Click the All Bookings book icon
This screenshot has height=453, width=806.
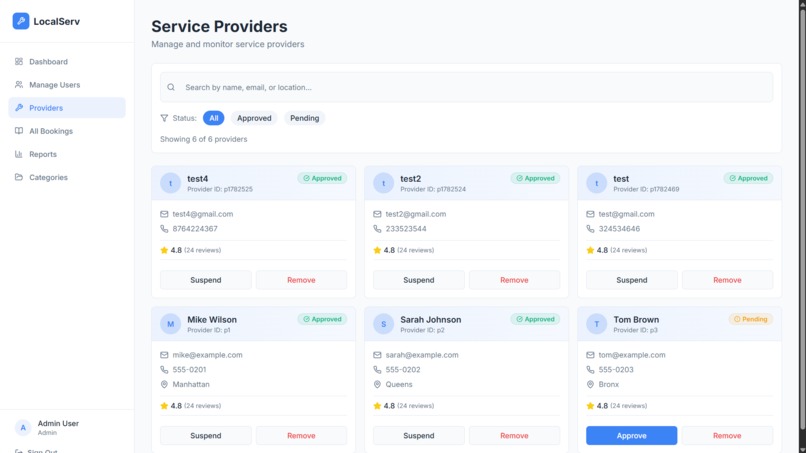(19, 131)
